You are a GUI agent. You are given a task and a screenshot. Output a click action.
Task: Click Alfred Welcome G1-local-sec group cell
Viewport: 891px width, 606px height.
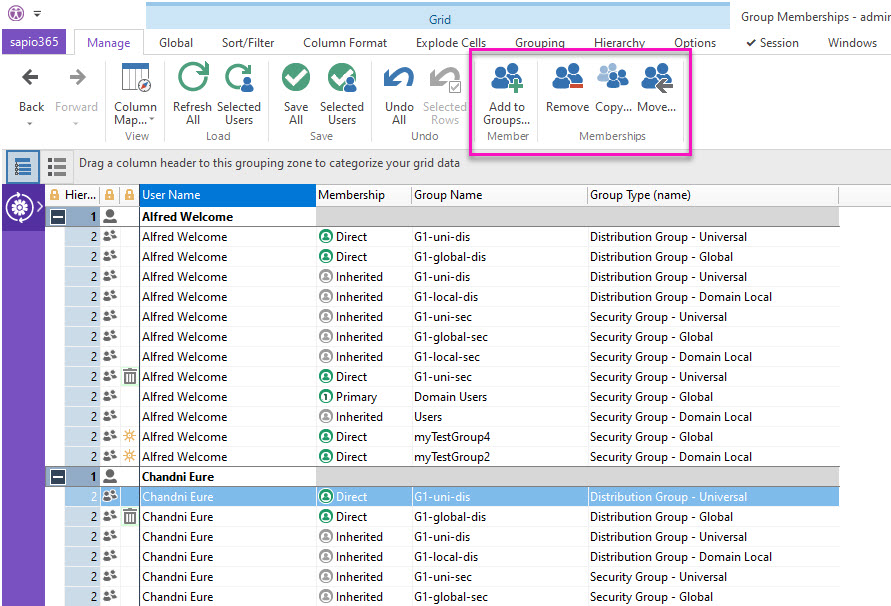(x=499, y=356)
